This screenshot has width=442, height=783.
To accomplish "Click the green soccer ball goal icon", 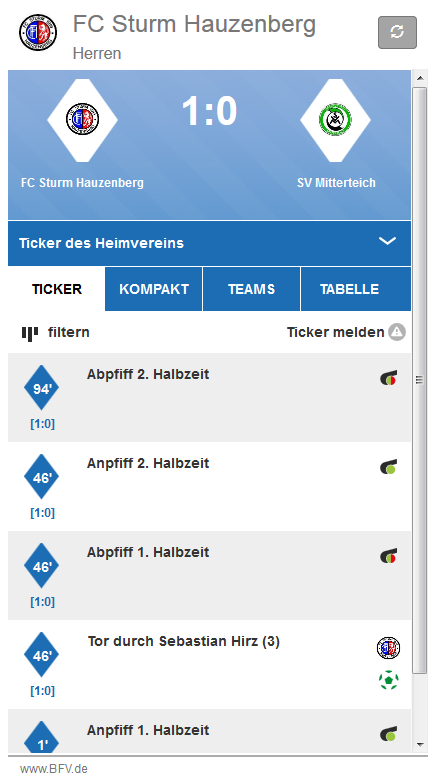I will [x=389, y=680].
